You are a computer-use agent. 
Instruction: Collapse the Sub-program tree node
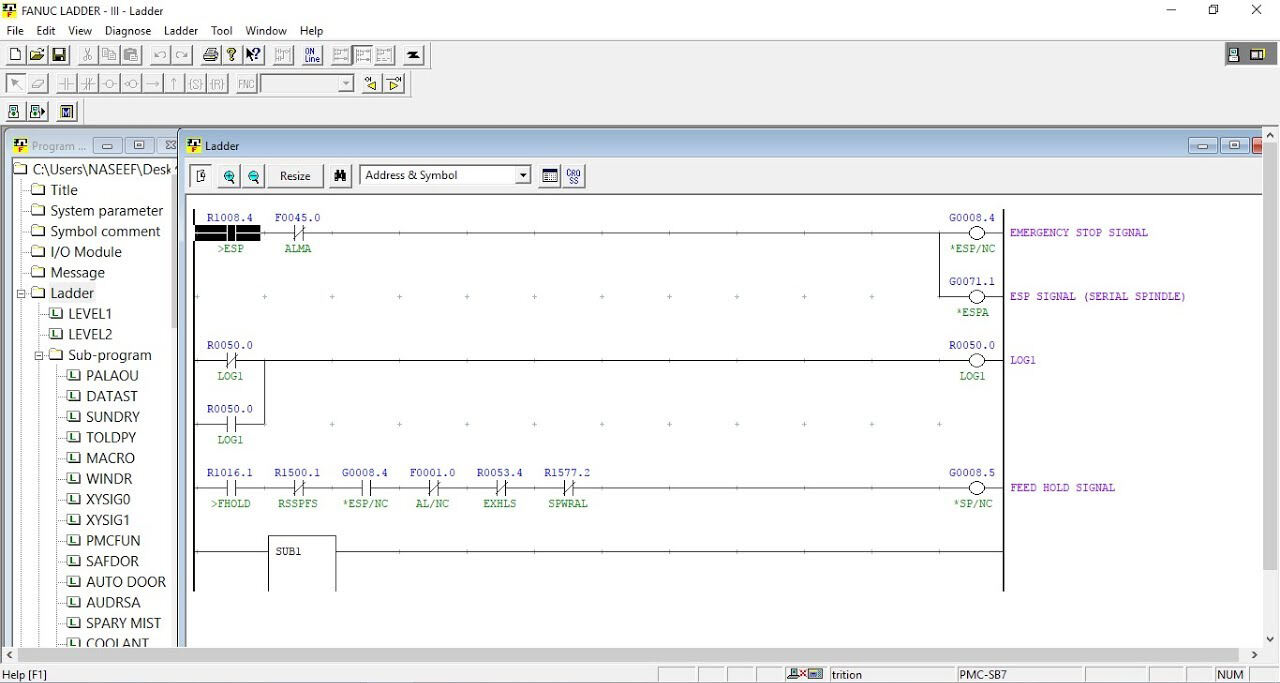point(38,355)
